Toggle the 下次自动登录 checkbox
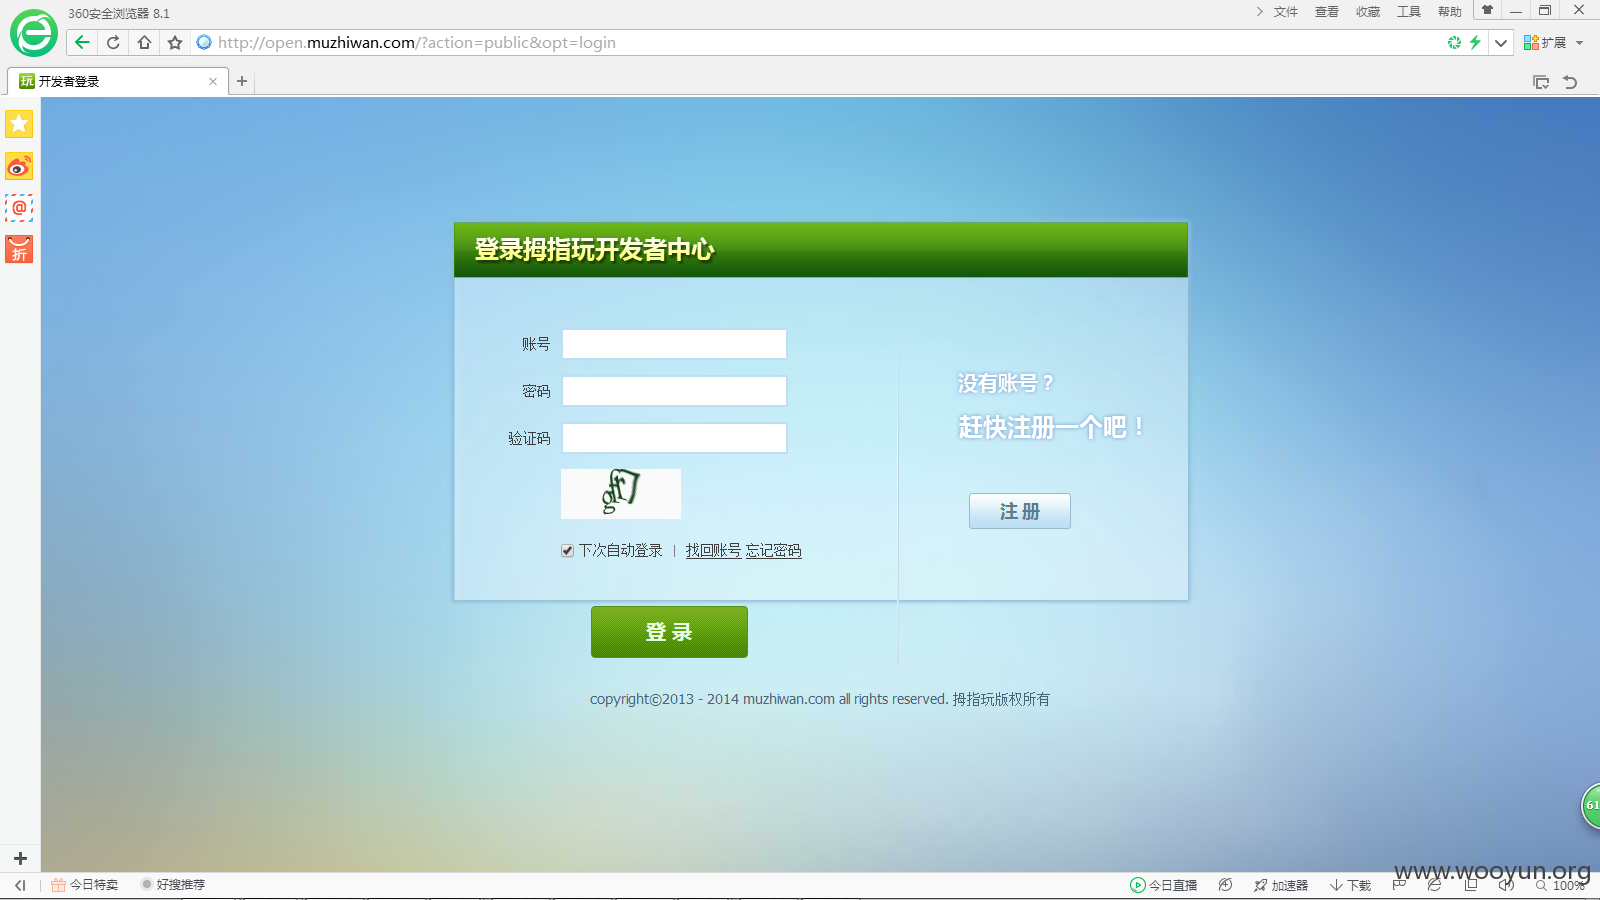This screenshot has width=1600, height=900. (567, 551)
